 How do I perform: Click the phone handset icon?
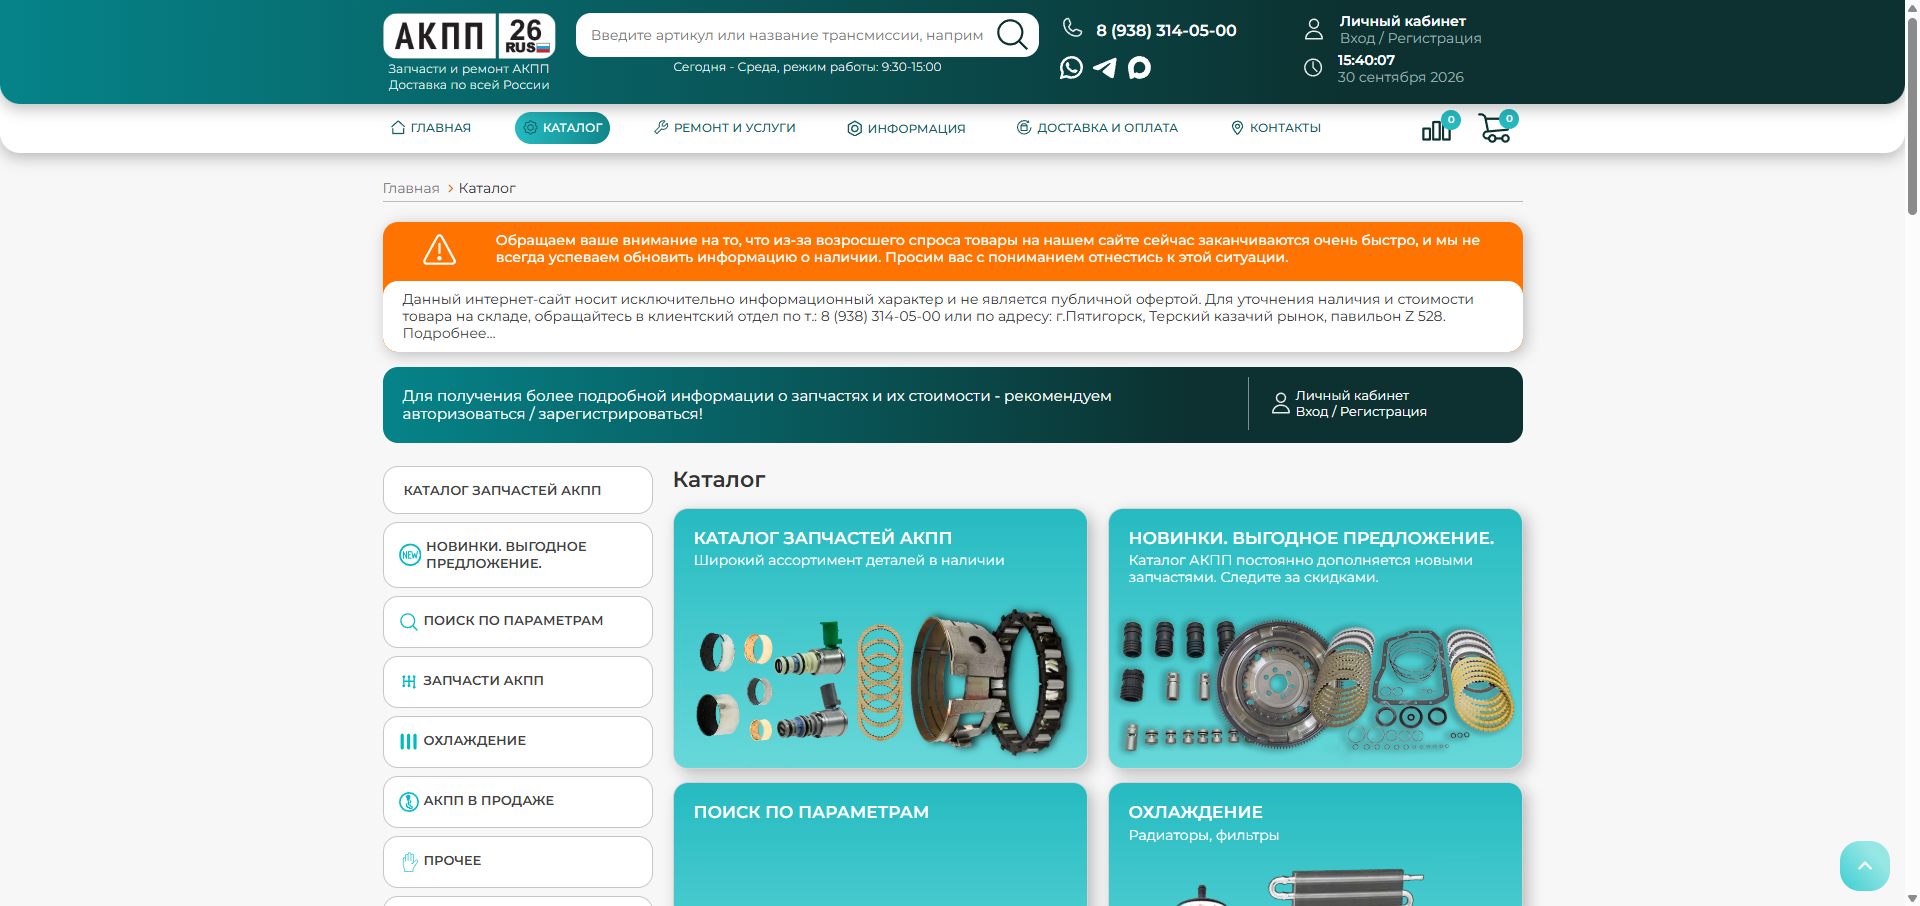tap(1072, 28)
